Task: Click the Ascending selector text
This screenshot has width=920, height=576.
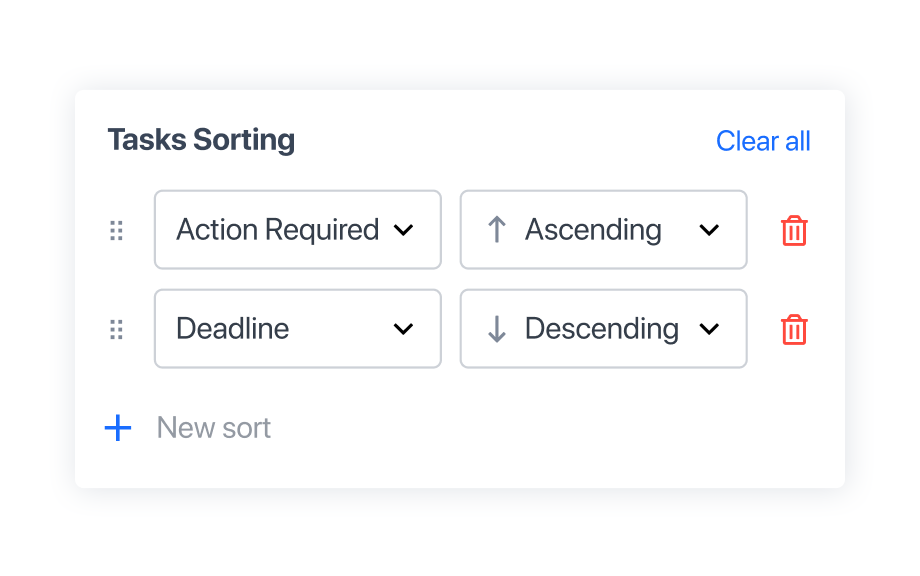Action: point(592,230)
